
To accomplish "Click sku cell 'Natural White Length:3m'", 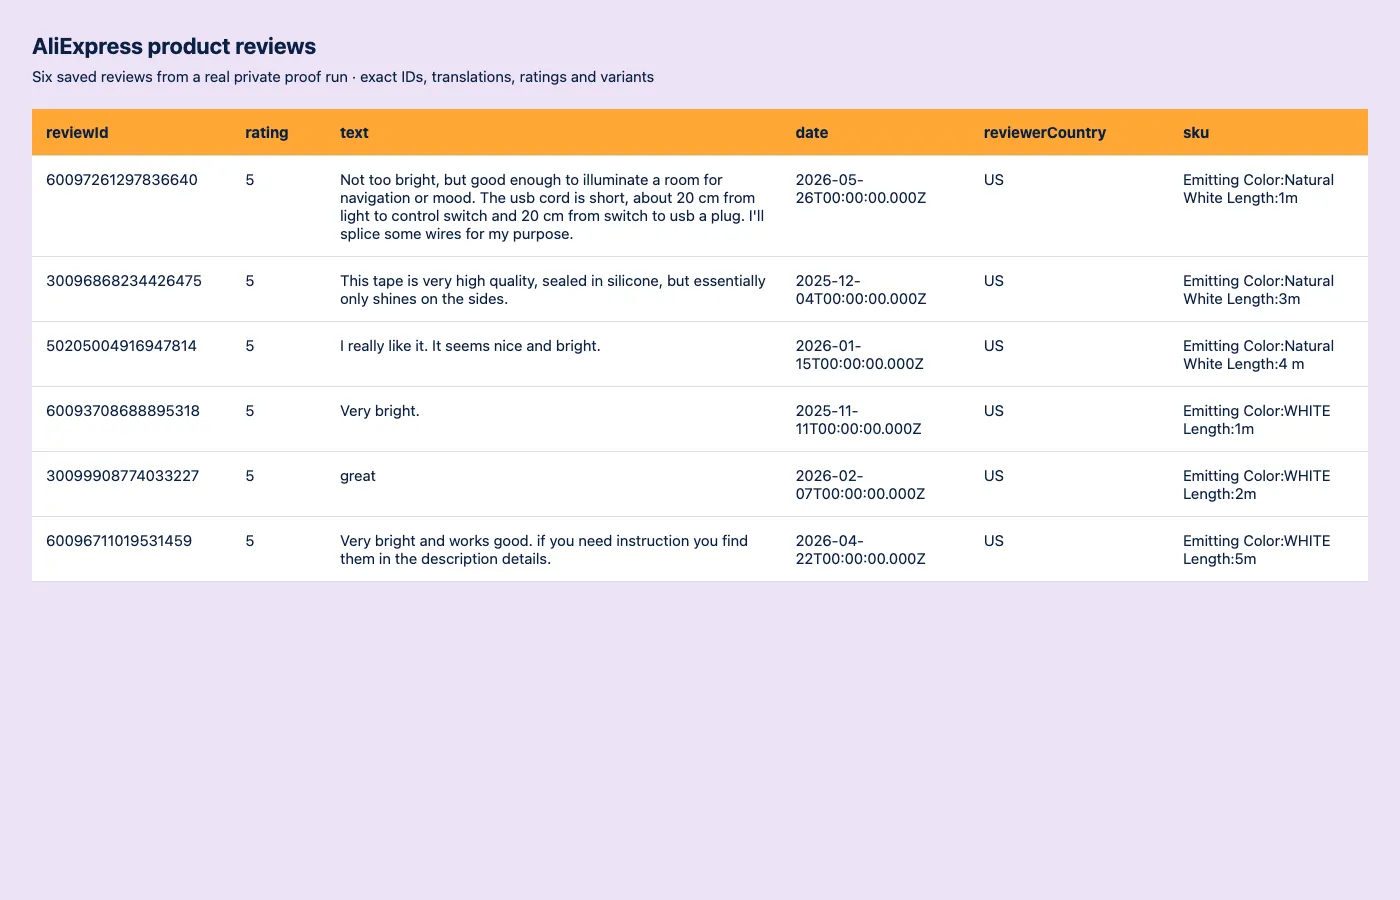I will pyautogui.click(x=1258, y=290).
